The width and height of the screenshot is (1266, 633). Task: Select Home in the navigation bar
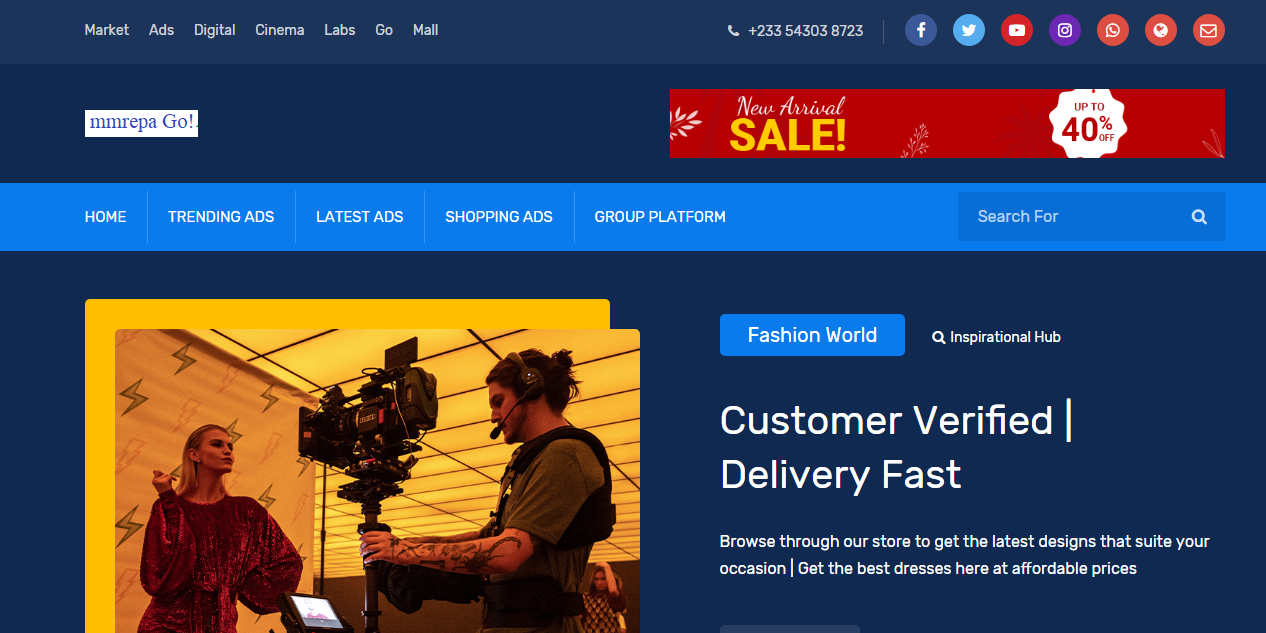point(105,217)
